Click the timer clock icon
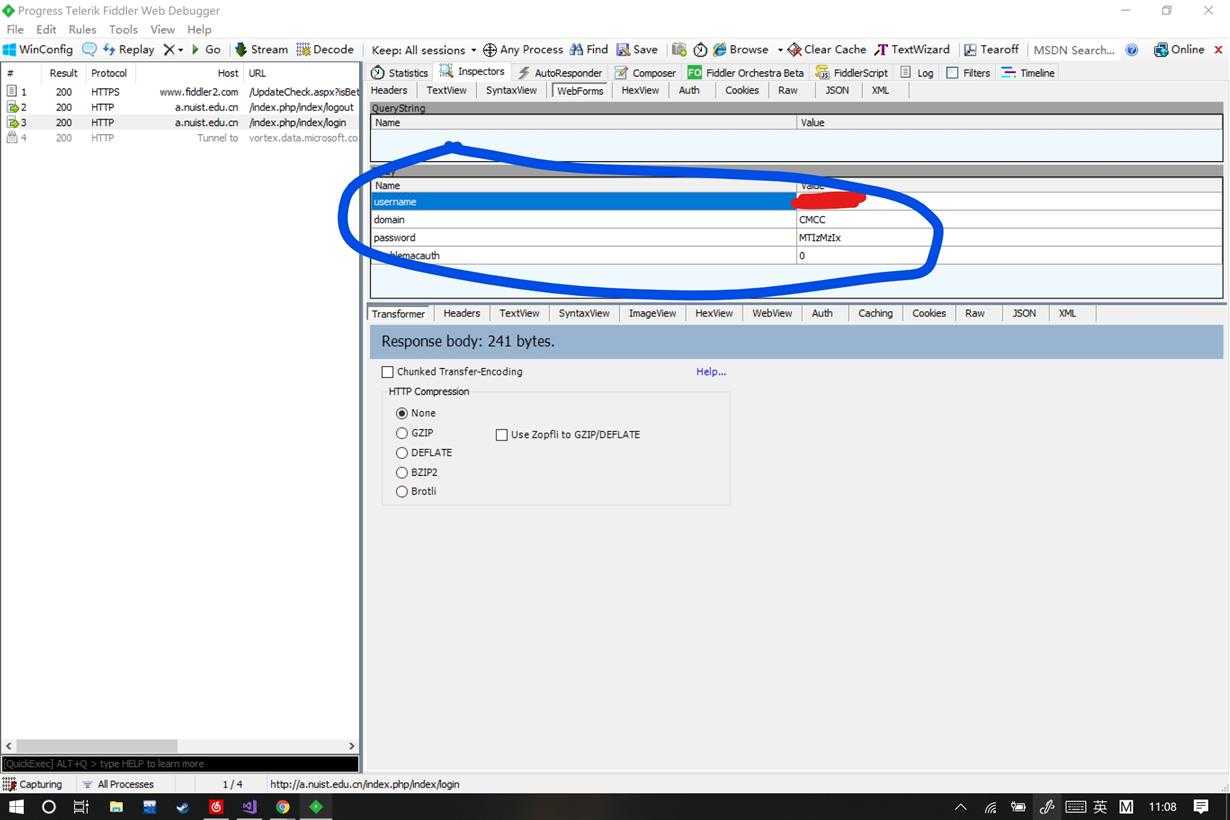Viewport: 1230px width, 820px height. coord(700,49)
